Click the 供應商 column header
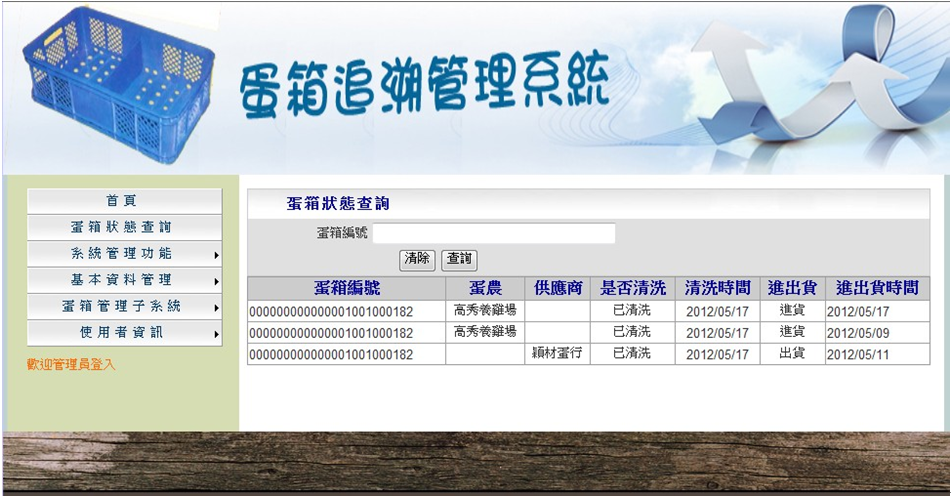The width and height of the screenshot is (951, 496). (557, 288)
